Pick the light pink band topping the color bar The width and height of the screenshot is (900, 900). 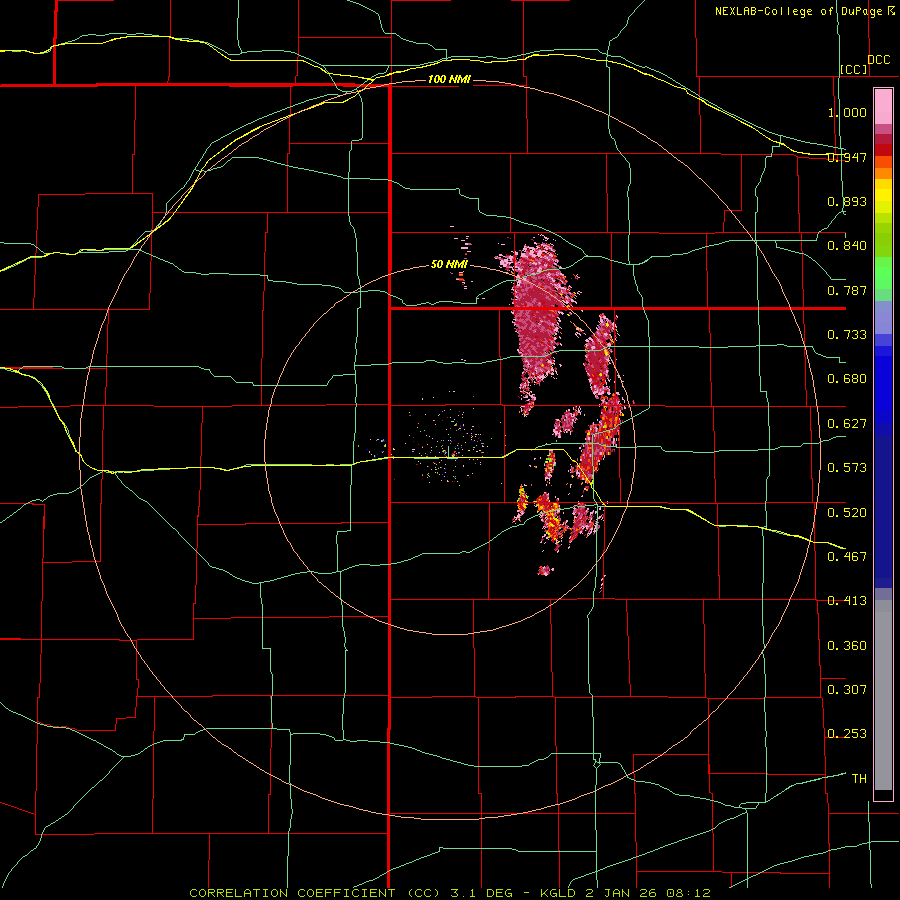[883, 106]
